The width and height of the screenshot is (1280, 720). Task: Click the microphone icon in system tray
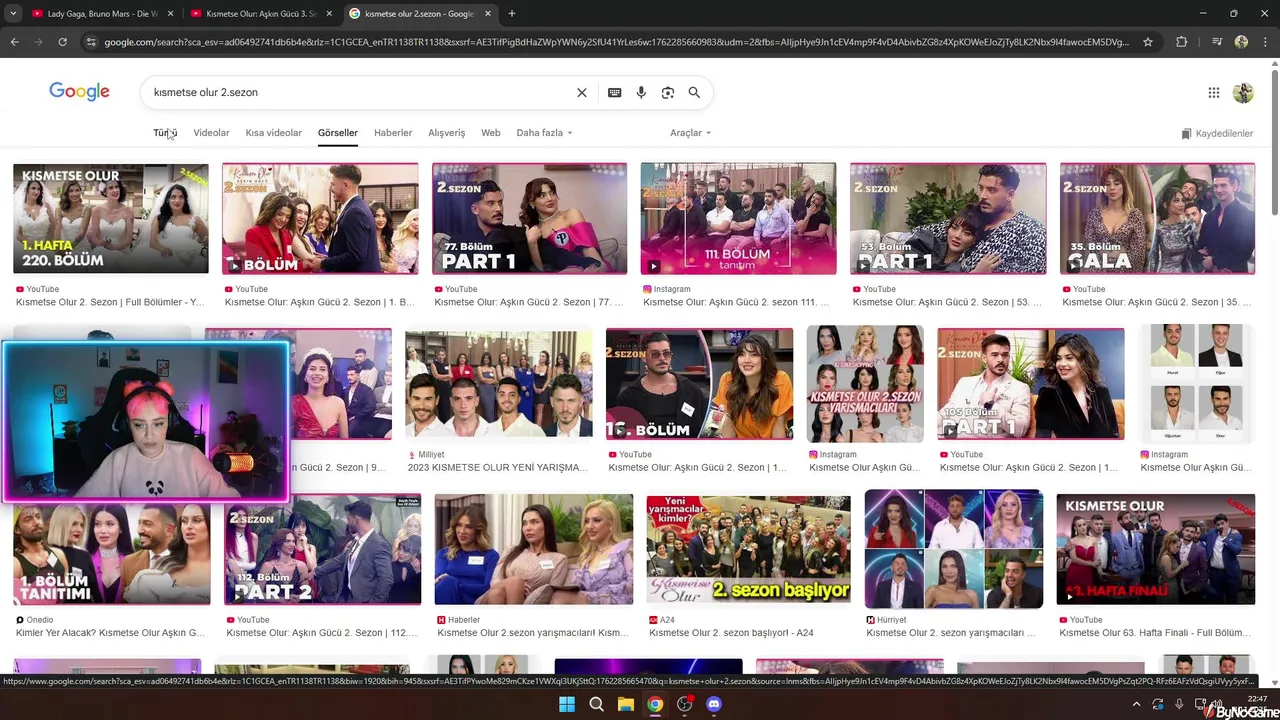pyautogui.click(x=1179, y=704)
